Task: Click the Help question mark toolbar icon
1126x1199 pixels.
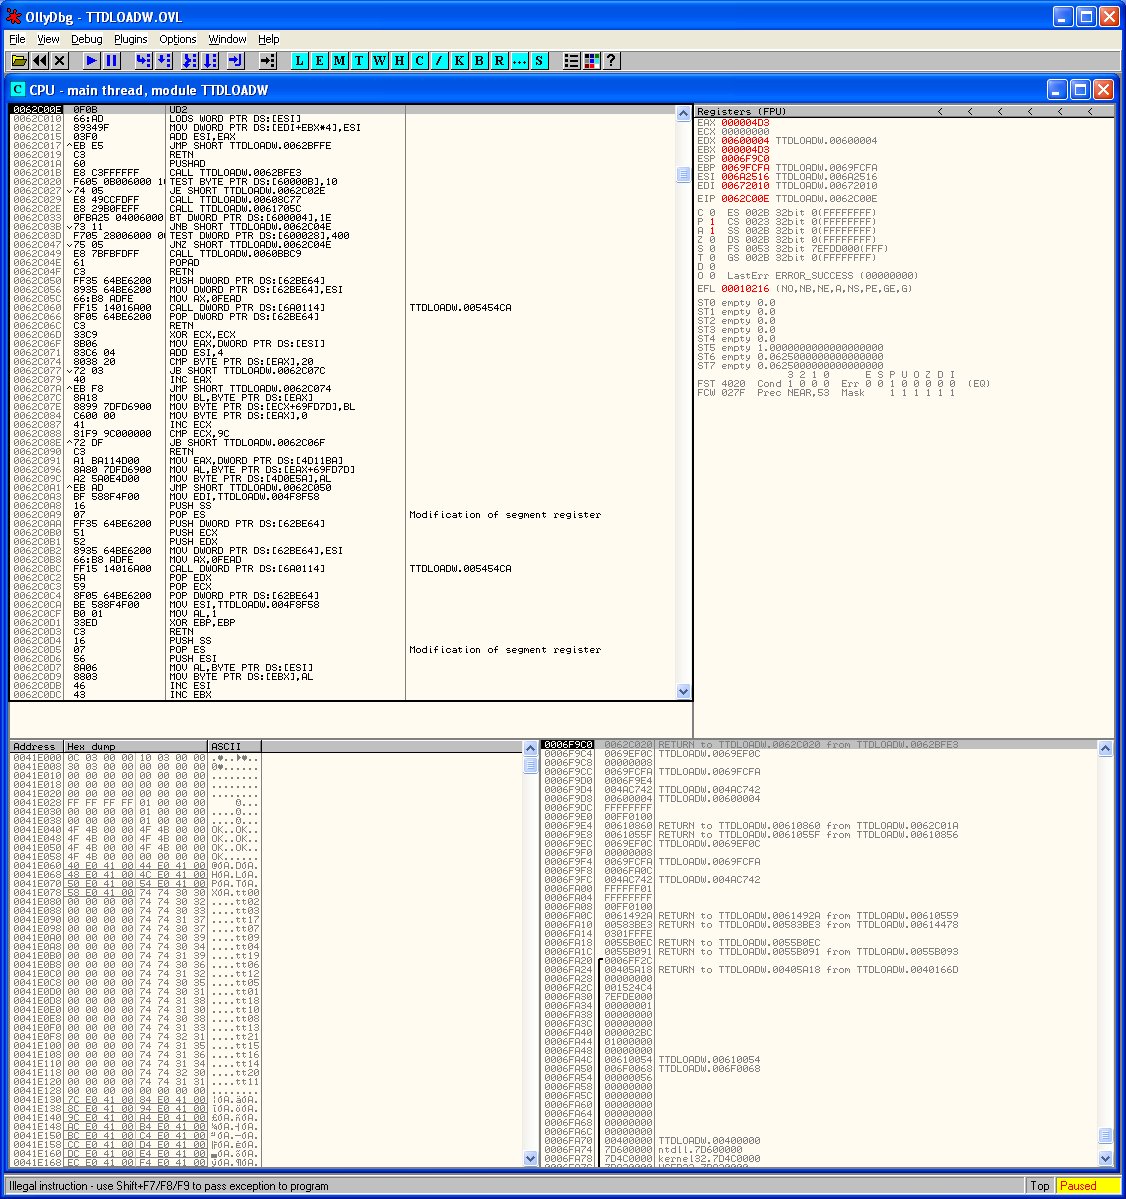Action: 611,60
